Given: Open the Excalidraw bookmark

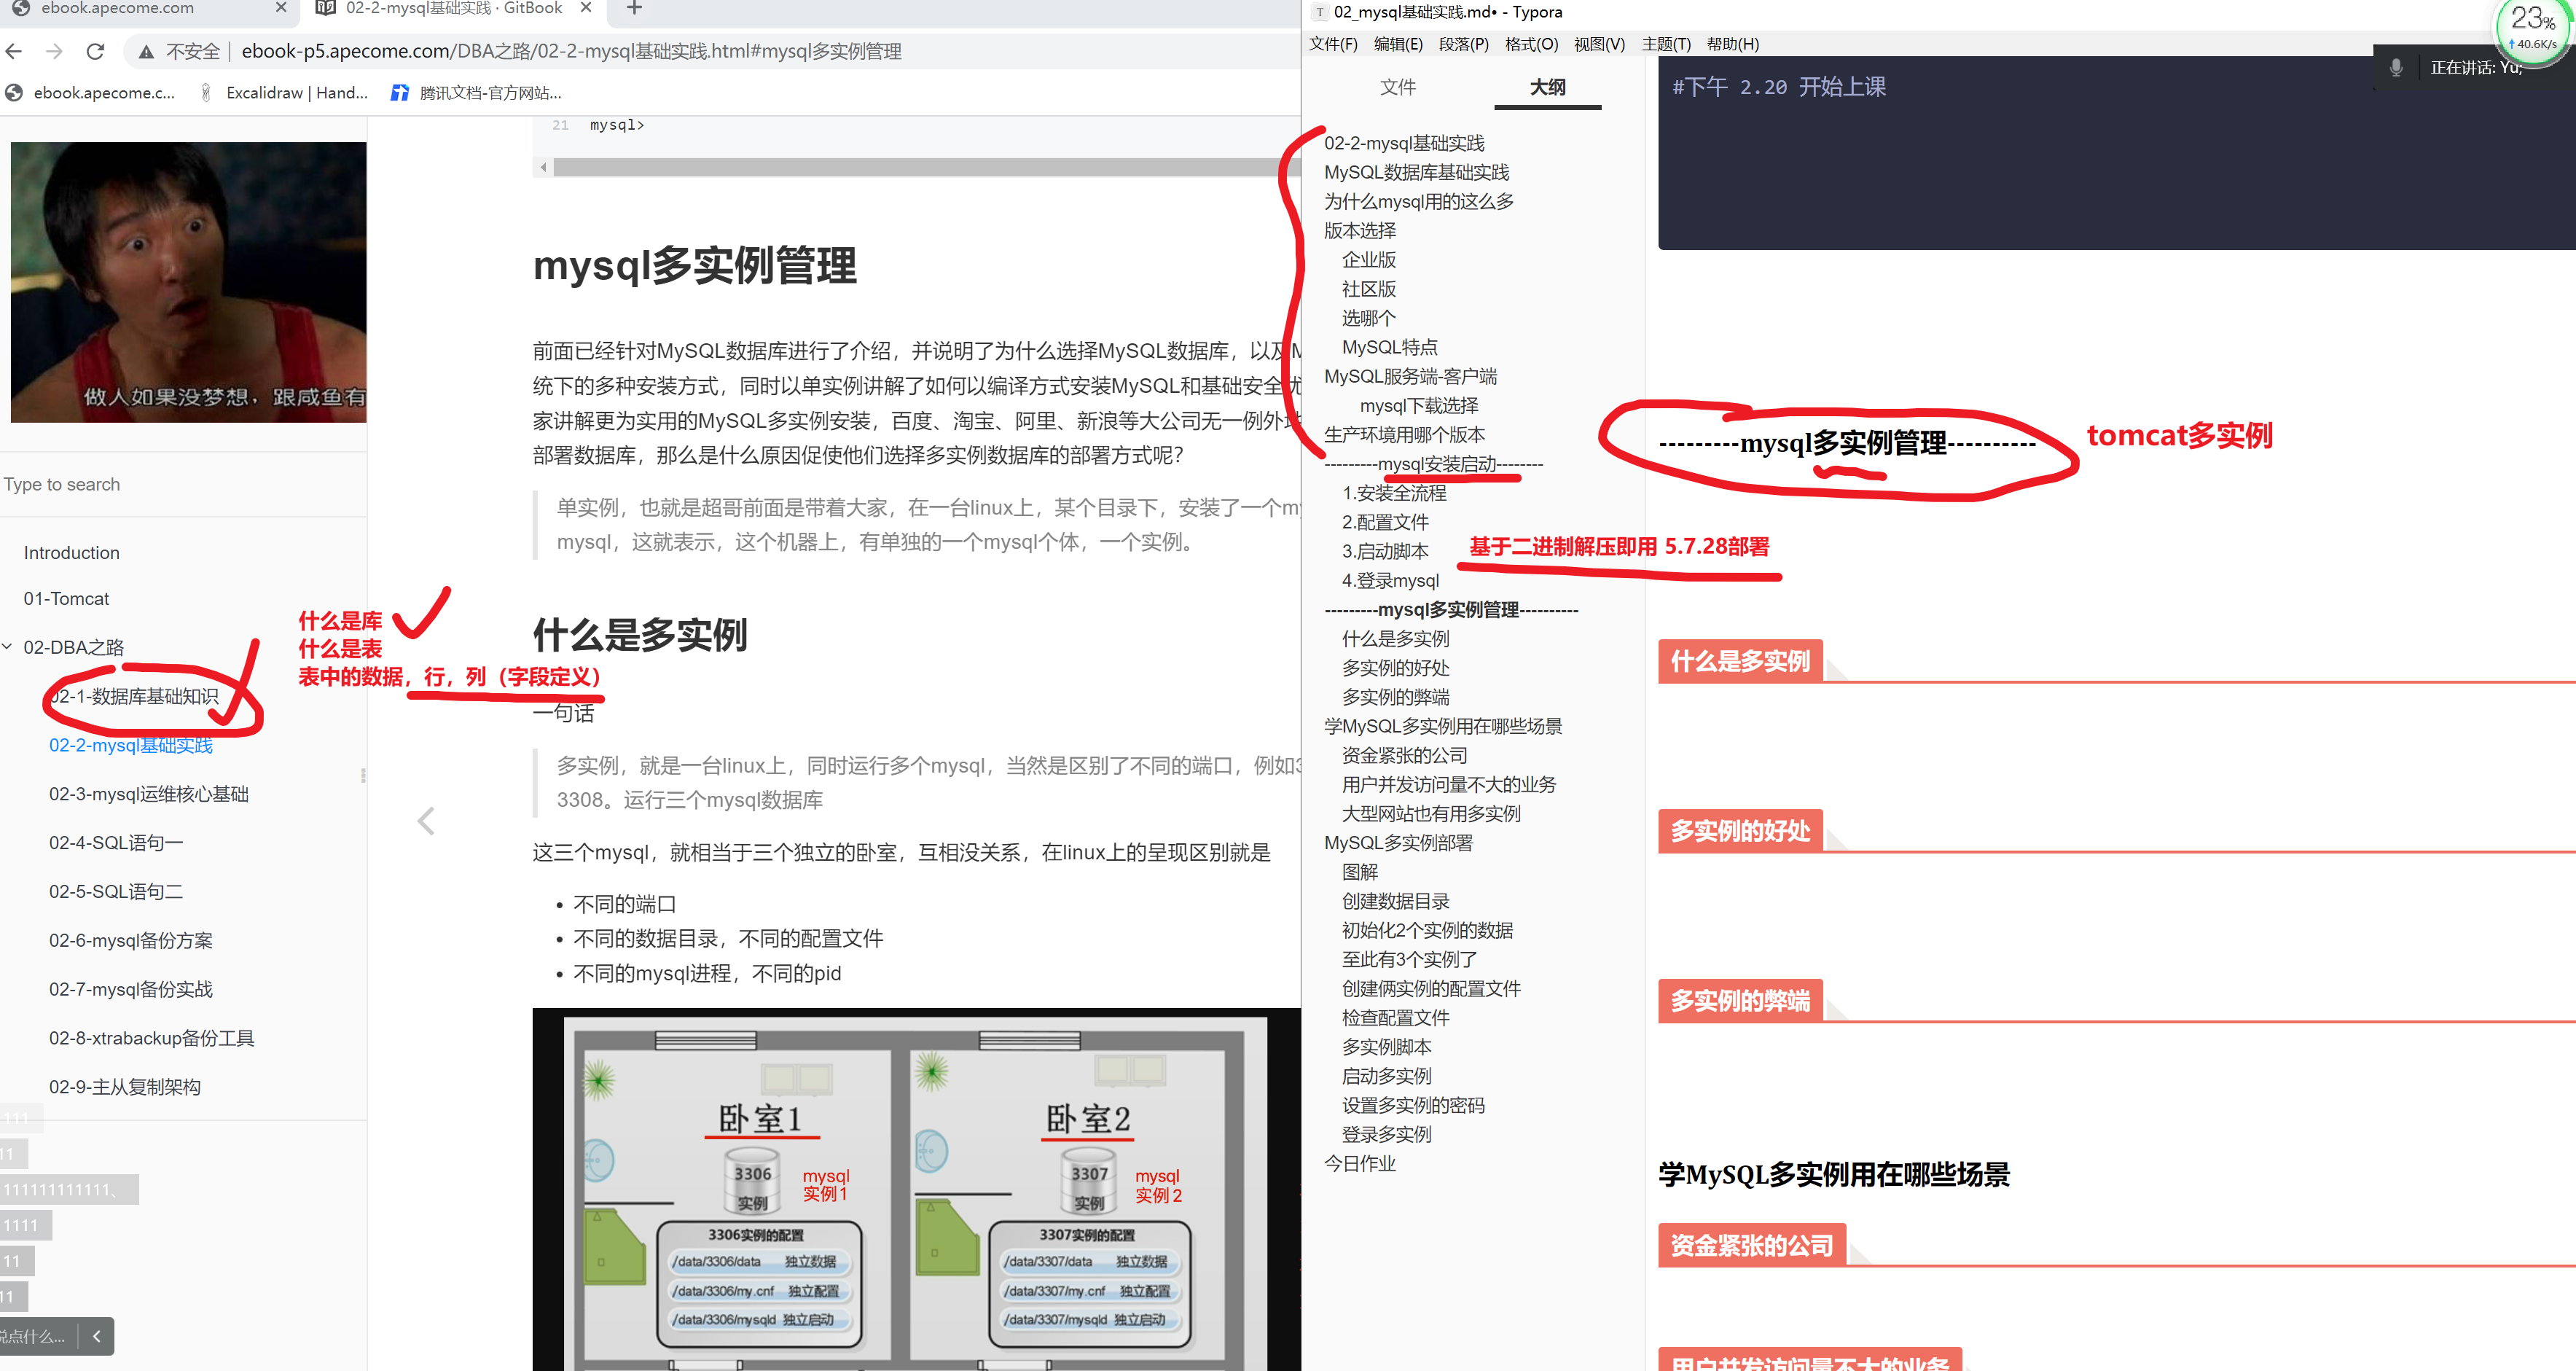Looking at the screenshot, I should tap(285, 93).
